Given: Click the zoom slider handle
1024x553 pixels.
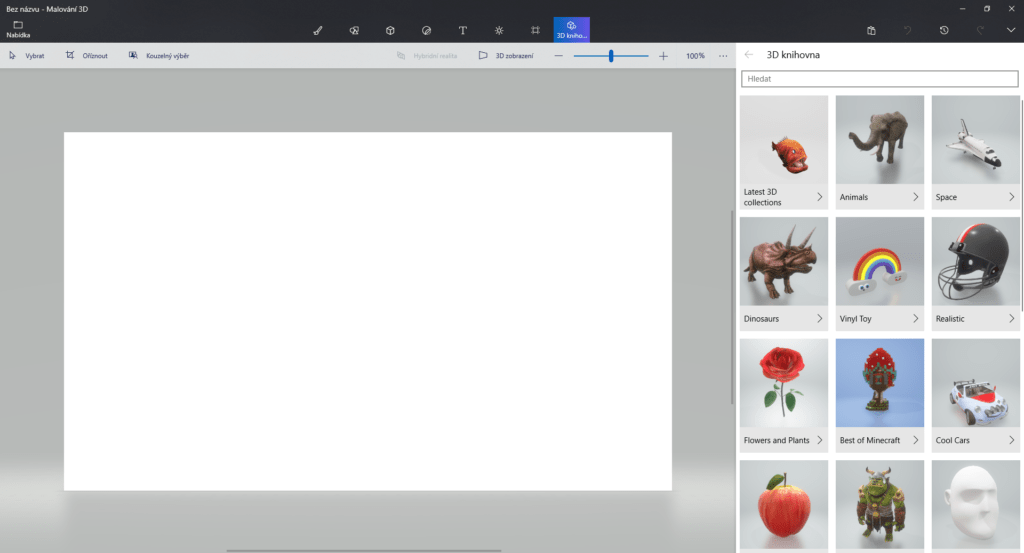Looking at the screenshot, I should (611, 56).
